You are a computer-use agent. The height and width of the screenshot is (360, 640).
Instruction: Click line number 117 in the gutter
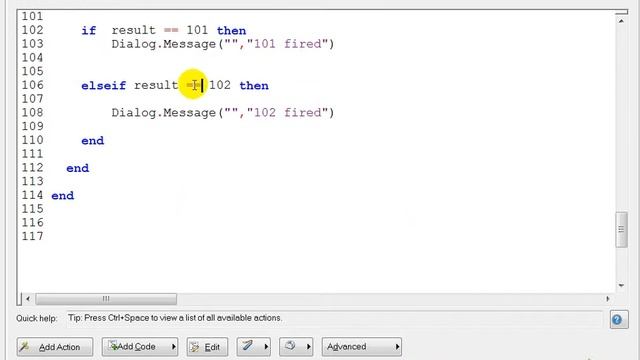[32, 236]
